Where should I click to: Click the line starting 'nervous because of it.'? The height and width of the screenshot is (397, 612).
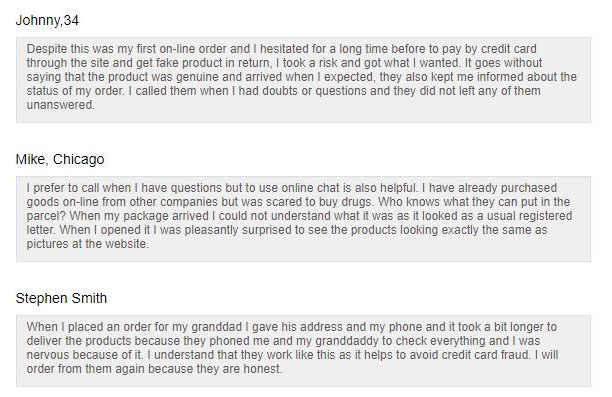pyautogui.click(x=292, y=355)
